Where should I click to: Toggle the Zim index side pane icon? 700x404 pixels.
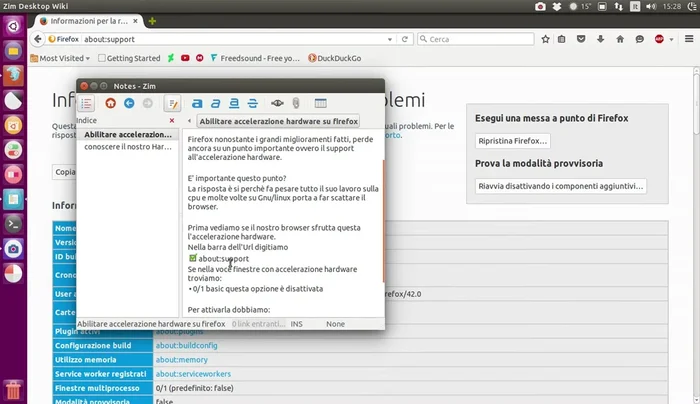point(87,103)
